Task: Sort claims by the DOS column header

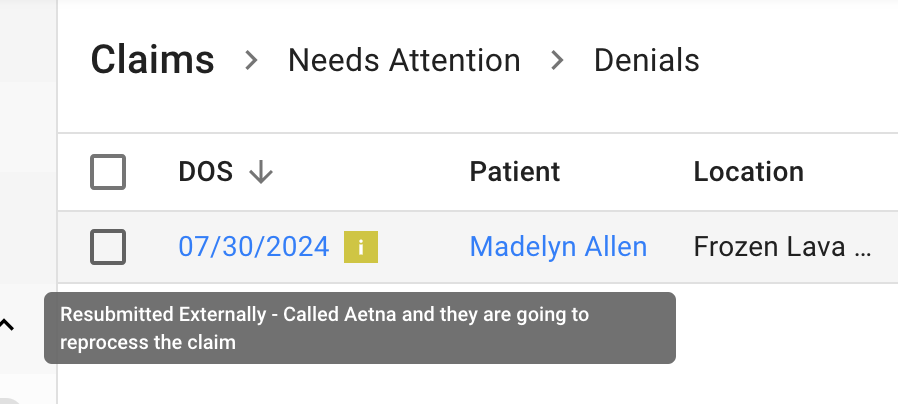Action: (206, 172)
